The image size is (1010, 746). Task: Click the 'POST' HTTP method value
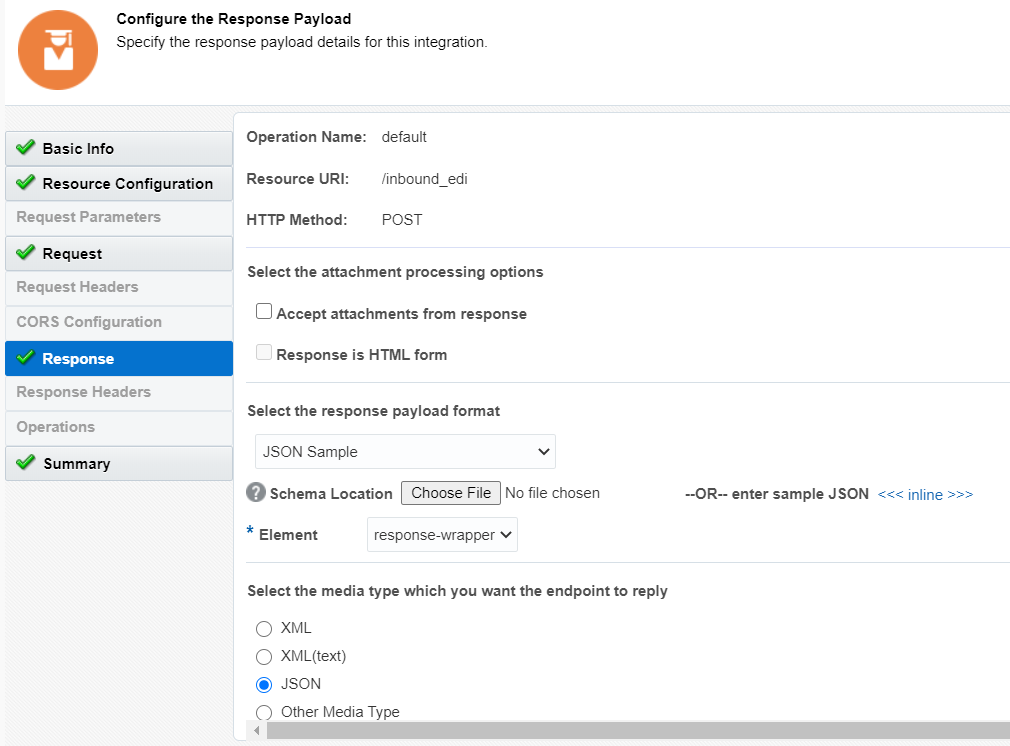pyautogui.click(x=402, y=220)
